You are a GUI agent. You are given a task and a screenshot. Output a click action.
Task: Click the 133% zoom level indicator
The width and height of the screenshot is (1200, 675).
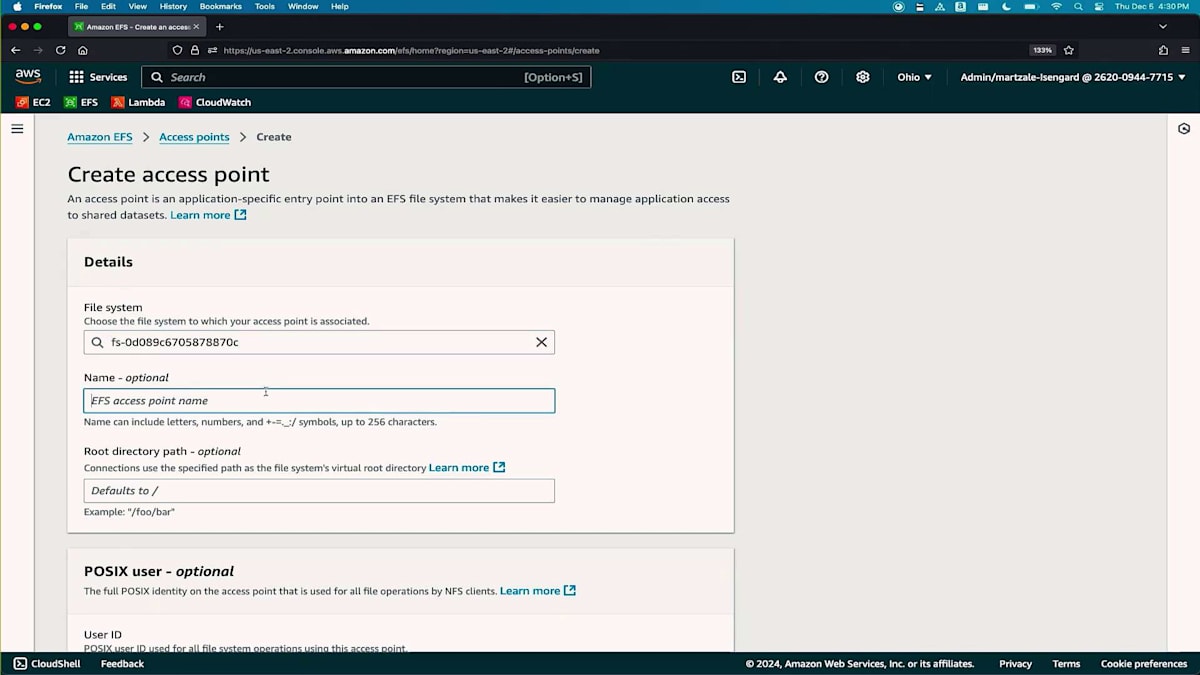(x=1042, y=50)
